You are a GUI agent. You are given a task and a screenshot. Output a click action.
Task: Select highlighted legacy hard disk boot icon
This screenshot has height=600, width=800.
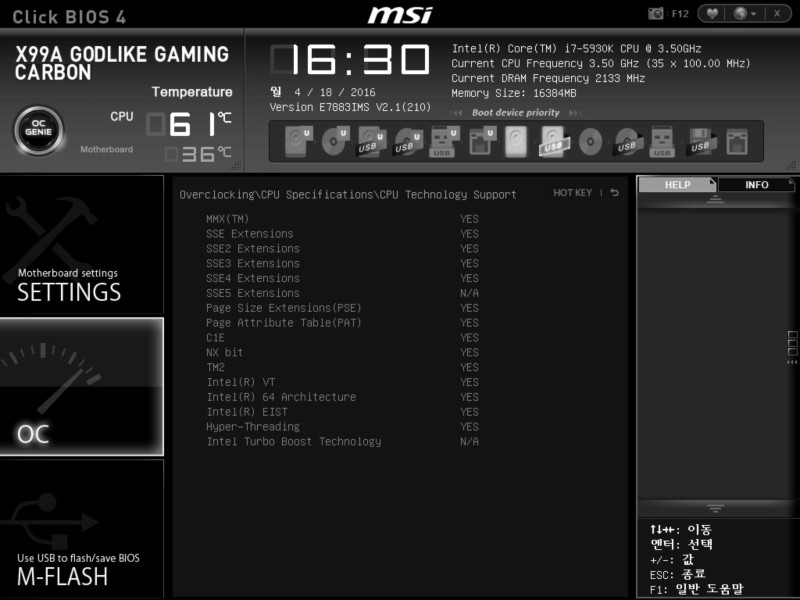click(x=516, y=141)
